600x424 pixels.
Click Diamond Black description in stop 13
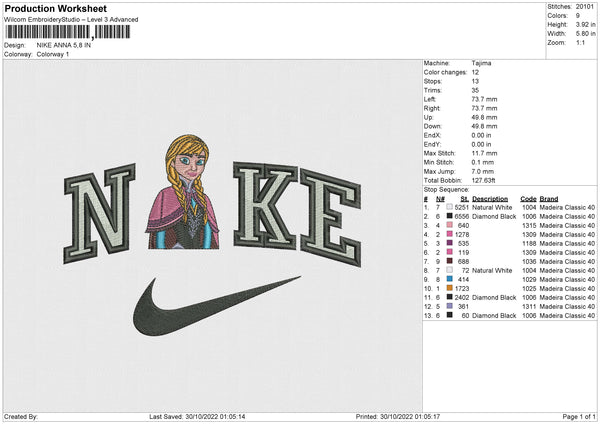point(494,316)
